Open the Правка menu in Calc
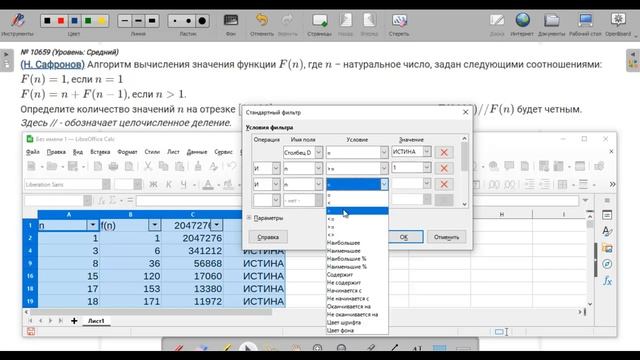The image size is (640, 360). (x=56, y=152)
